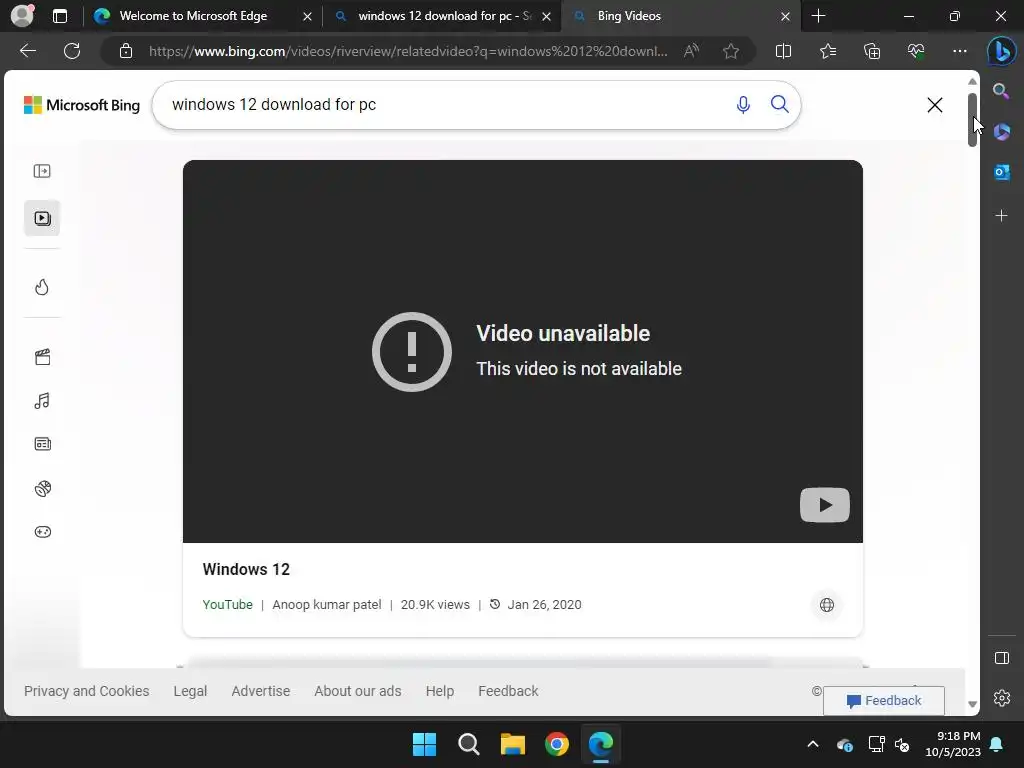Click the YouTube play logo in player
This screenshot has width=1024, height=768.
tap(824, 505)
